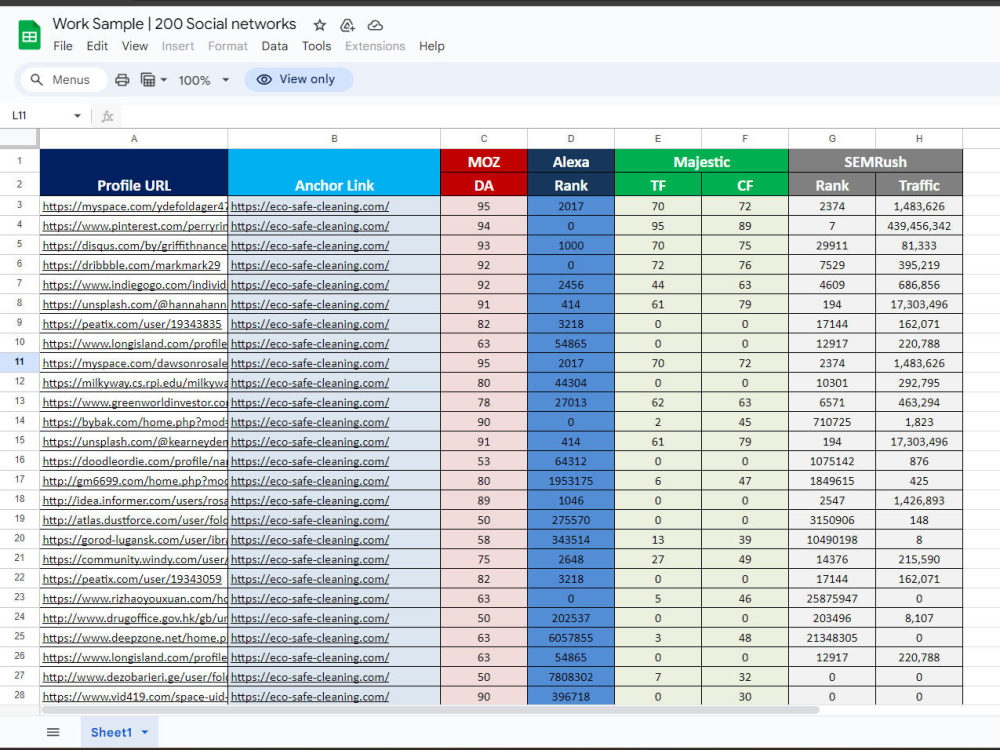Click the TF sub-header cell
1000x750 pixels.
click(658, 185)
